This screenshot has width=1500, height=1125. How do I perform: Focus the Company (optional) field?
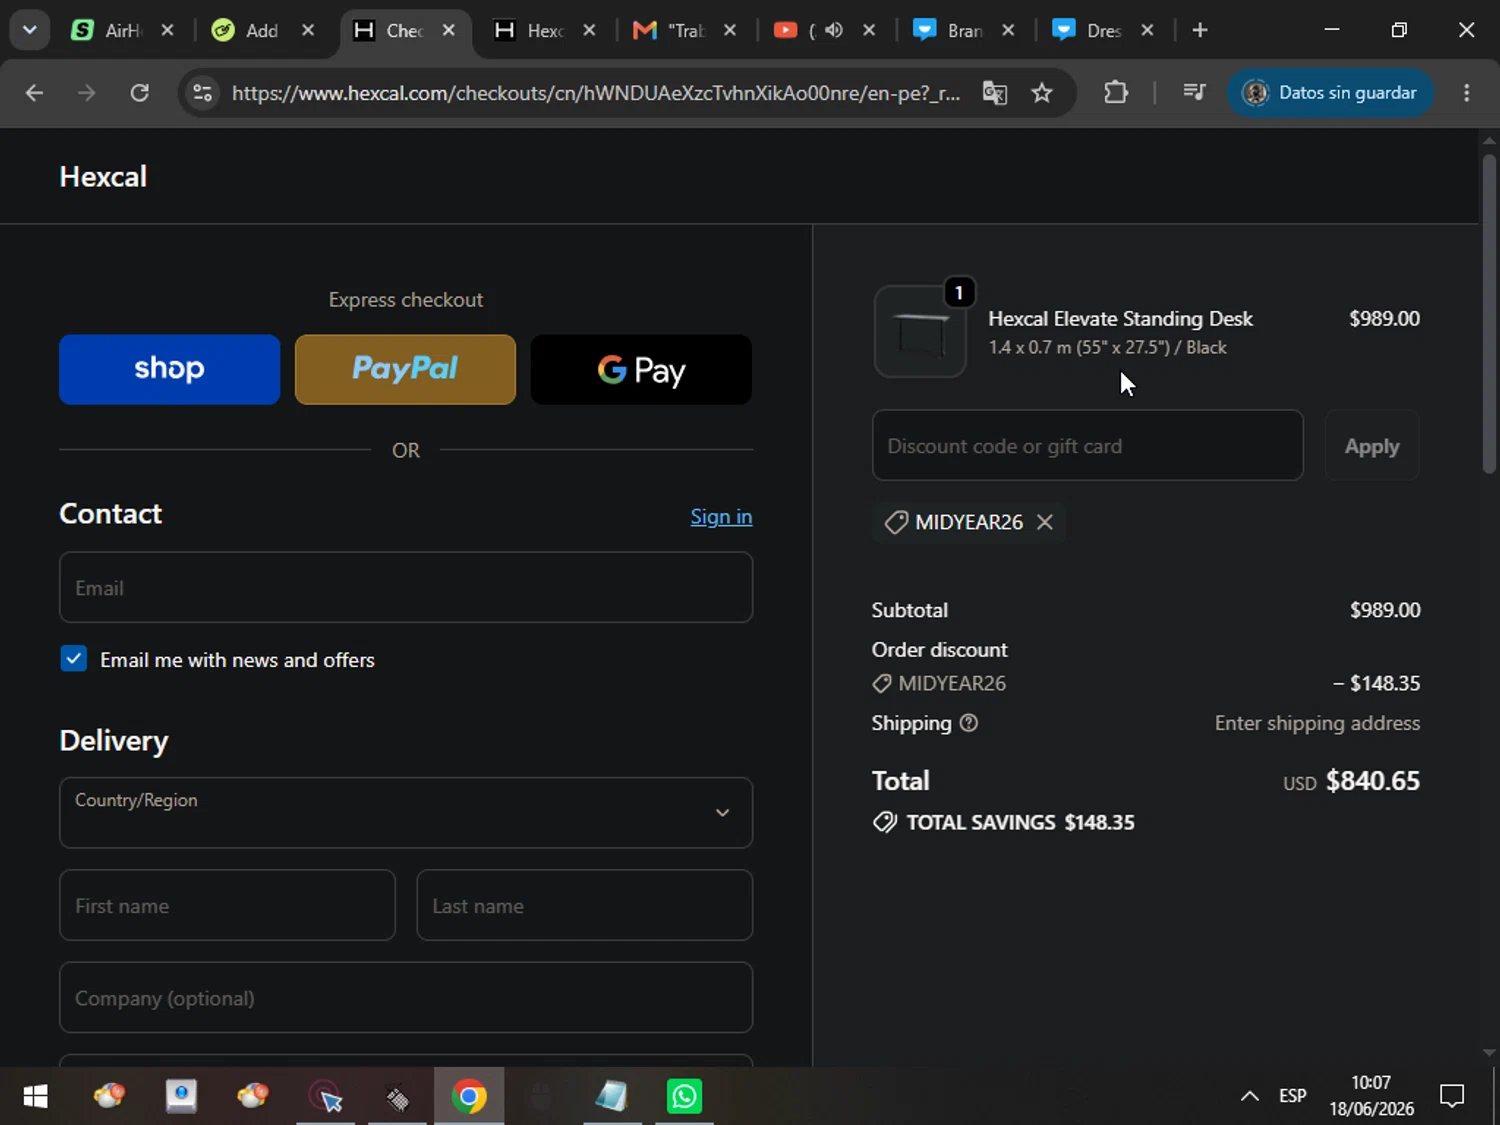tap(406, 998)
